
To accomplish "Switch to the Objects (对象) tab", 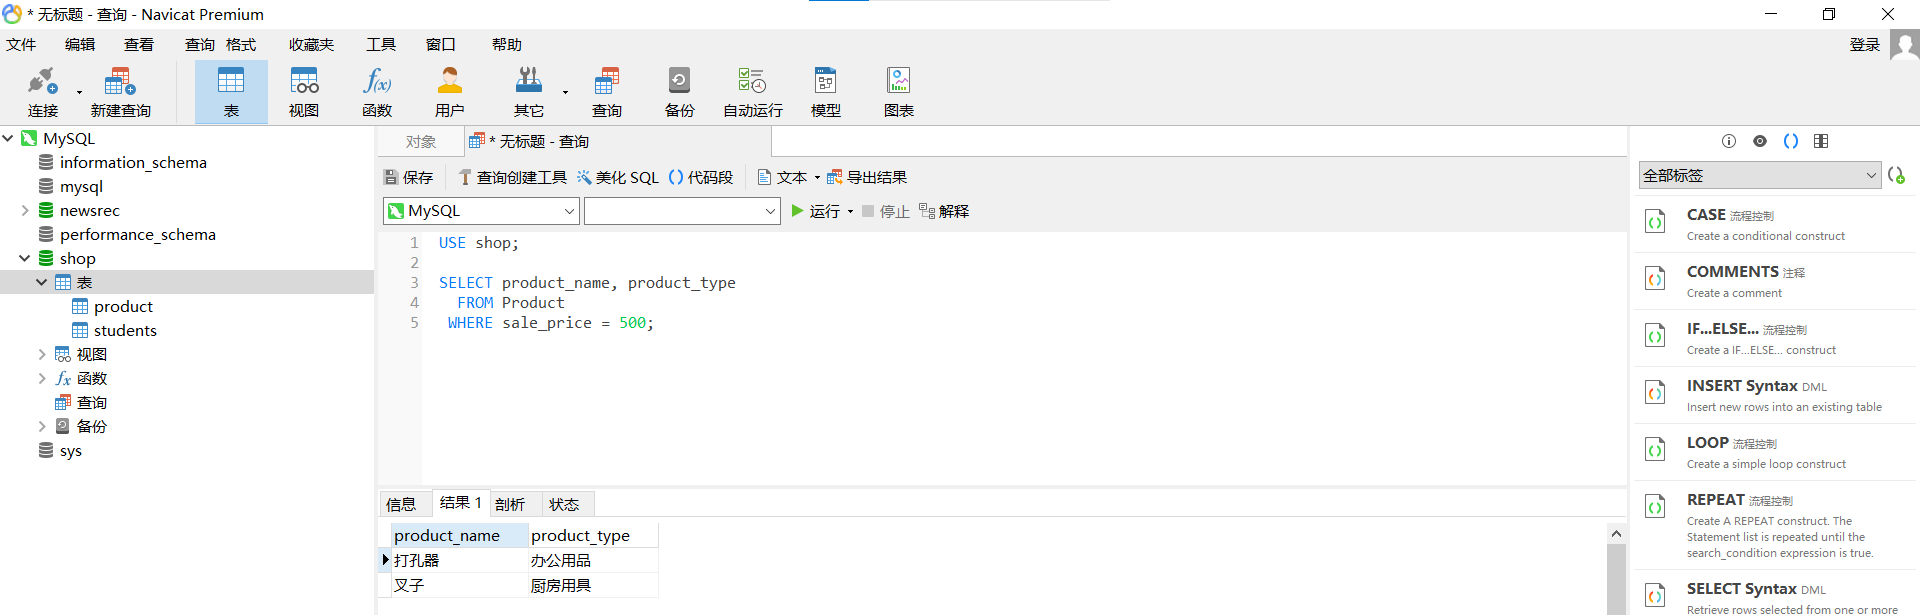I will [x=421, y=142].
